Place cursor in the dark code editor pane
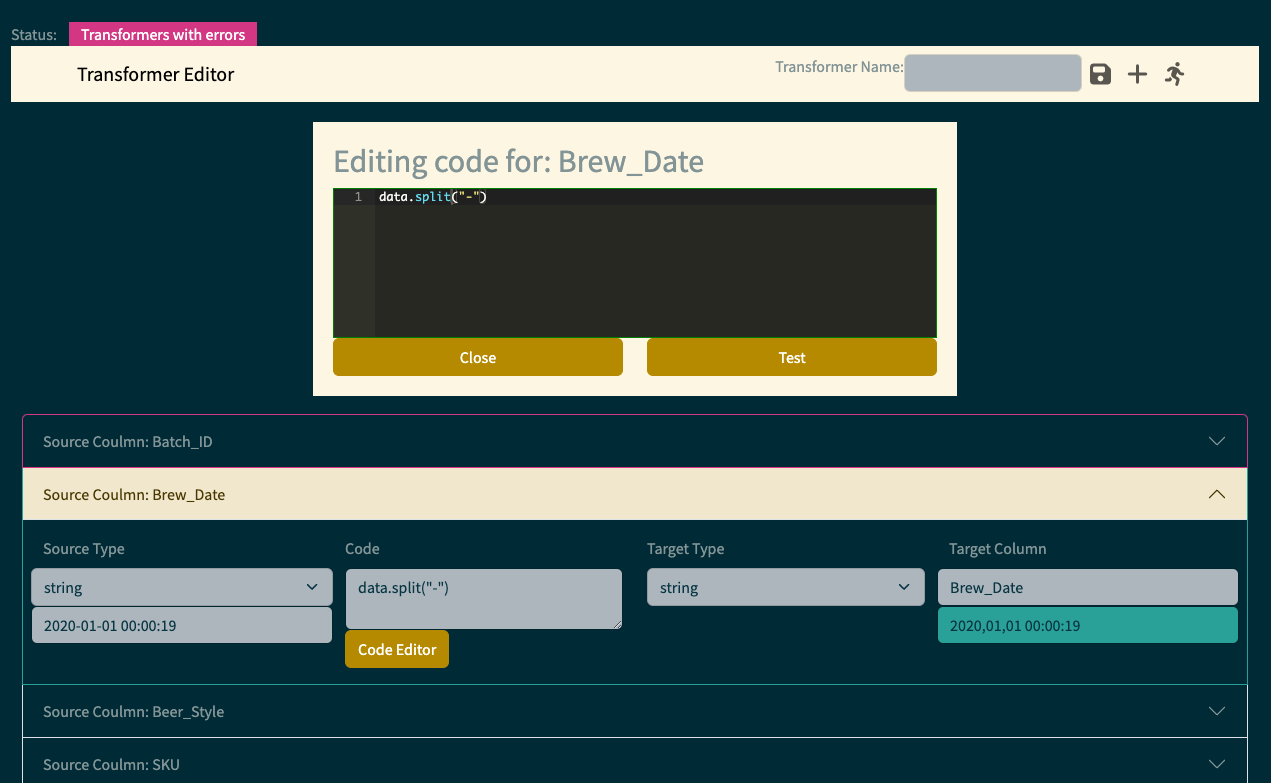Screen dimensions: 1271x783 tap(650, 260)
